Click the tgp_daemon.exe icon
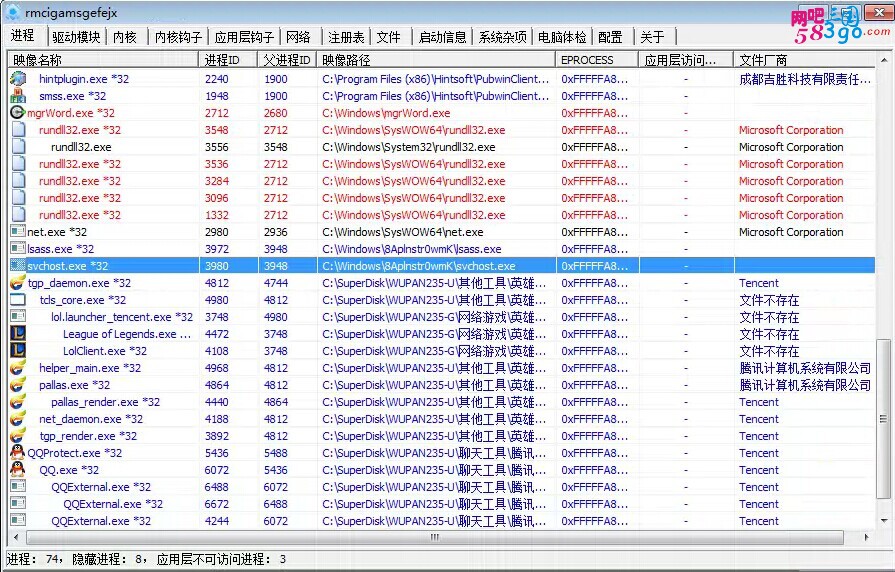 18,283
